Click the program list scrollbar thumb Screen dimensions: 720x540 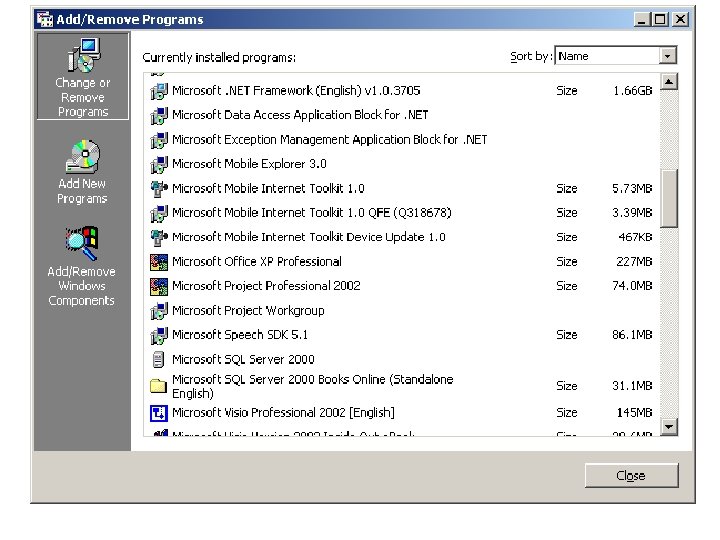[x=669, y=198]
